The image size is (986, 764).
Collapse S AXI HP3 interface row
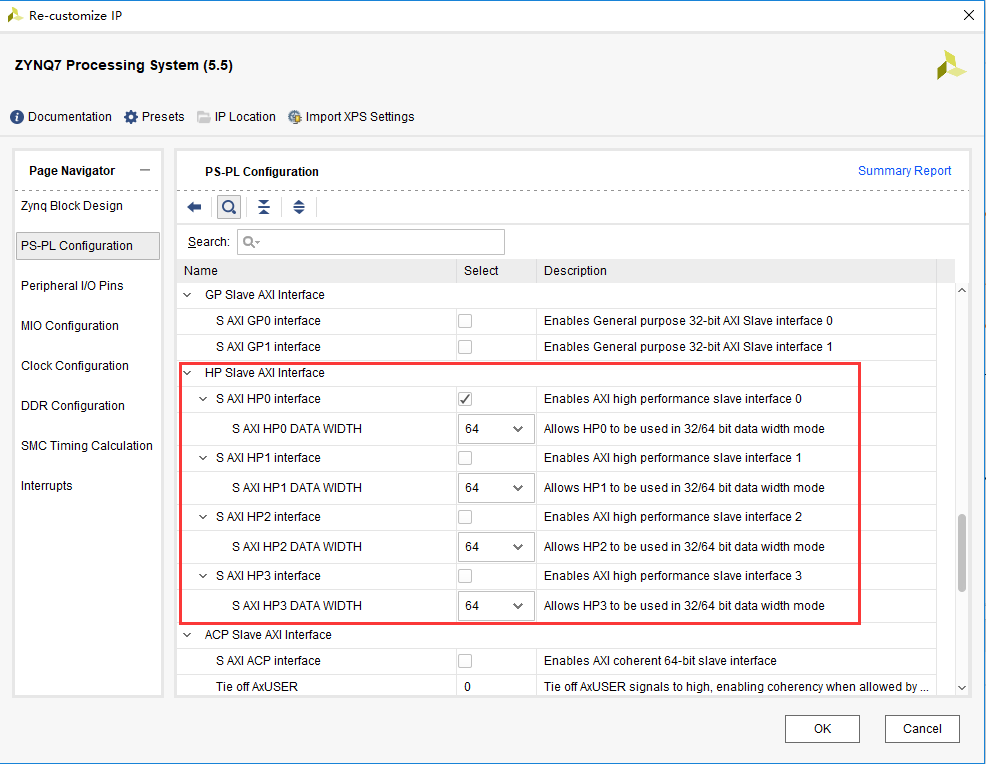pyautogui.click(x=203, y=576)
